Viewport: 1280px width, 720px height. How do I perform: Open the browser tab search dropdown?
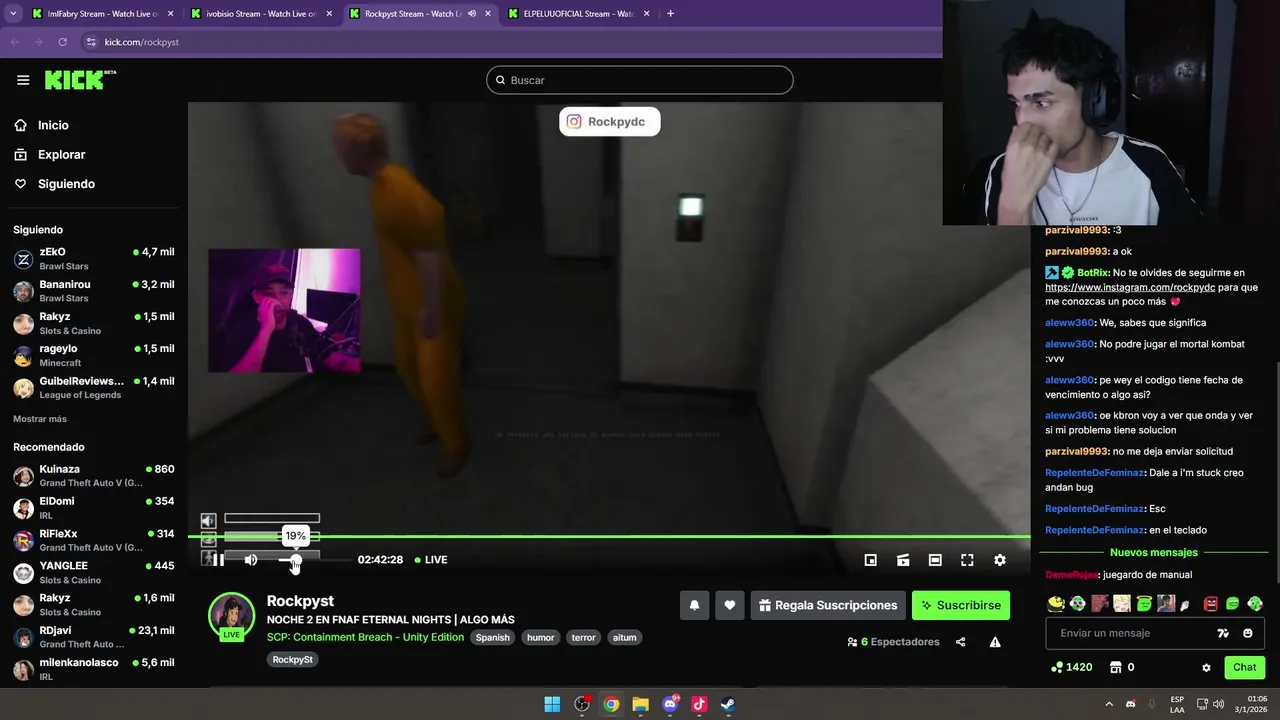[x=13, y=14]
